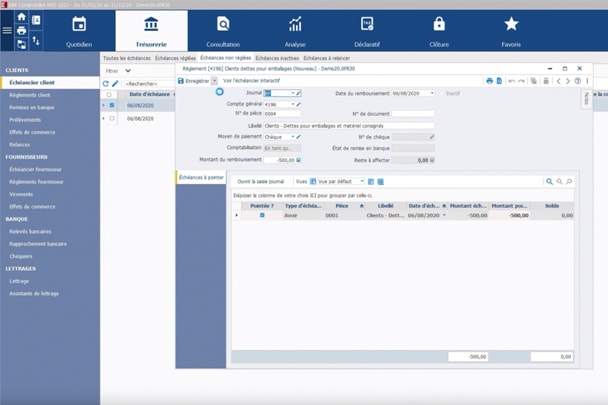Open the Clôture padlock module
The height and width of the screenshot is (405, 608).
pos(439,30)
